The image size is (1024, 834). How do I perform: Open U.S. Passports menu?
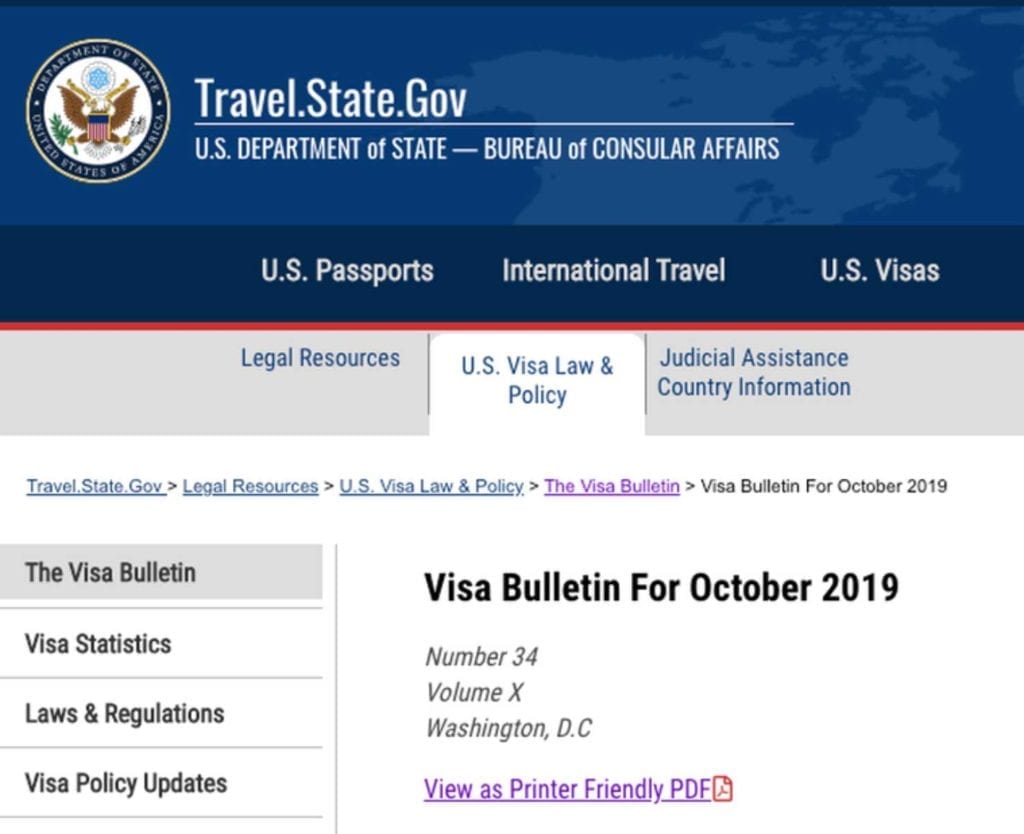(347, 270)
